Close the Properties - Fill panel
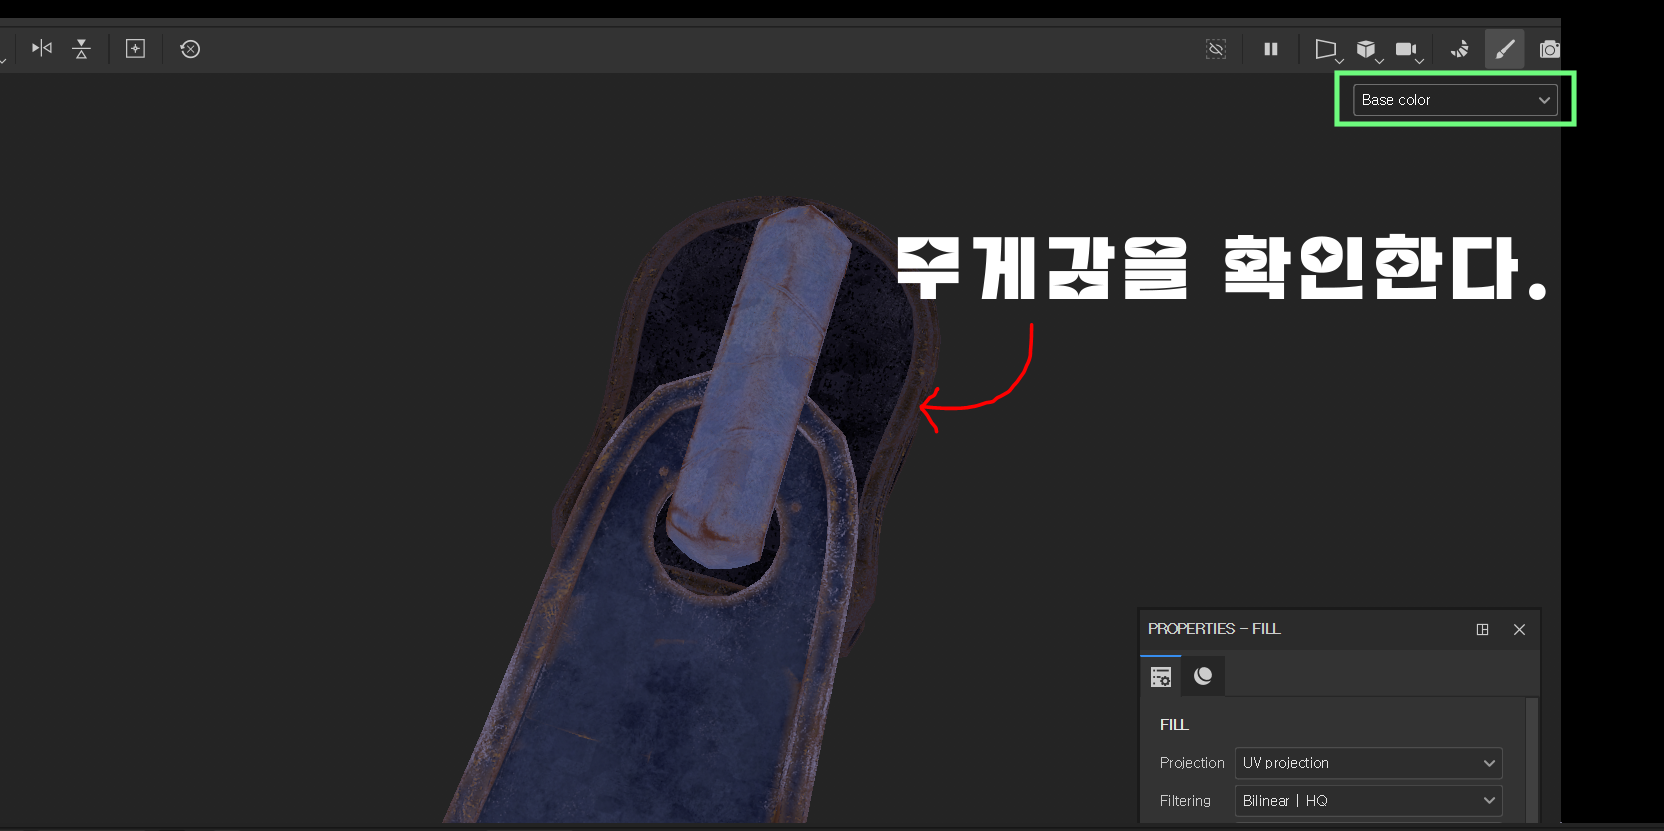 1519,629
